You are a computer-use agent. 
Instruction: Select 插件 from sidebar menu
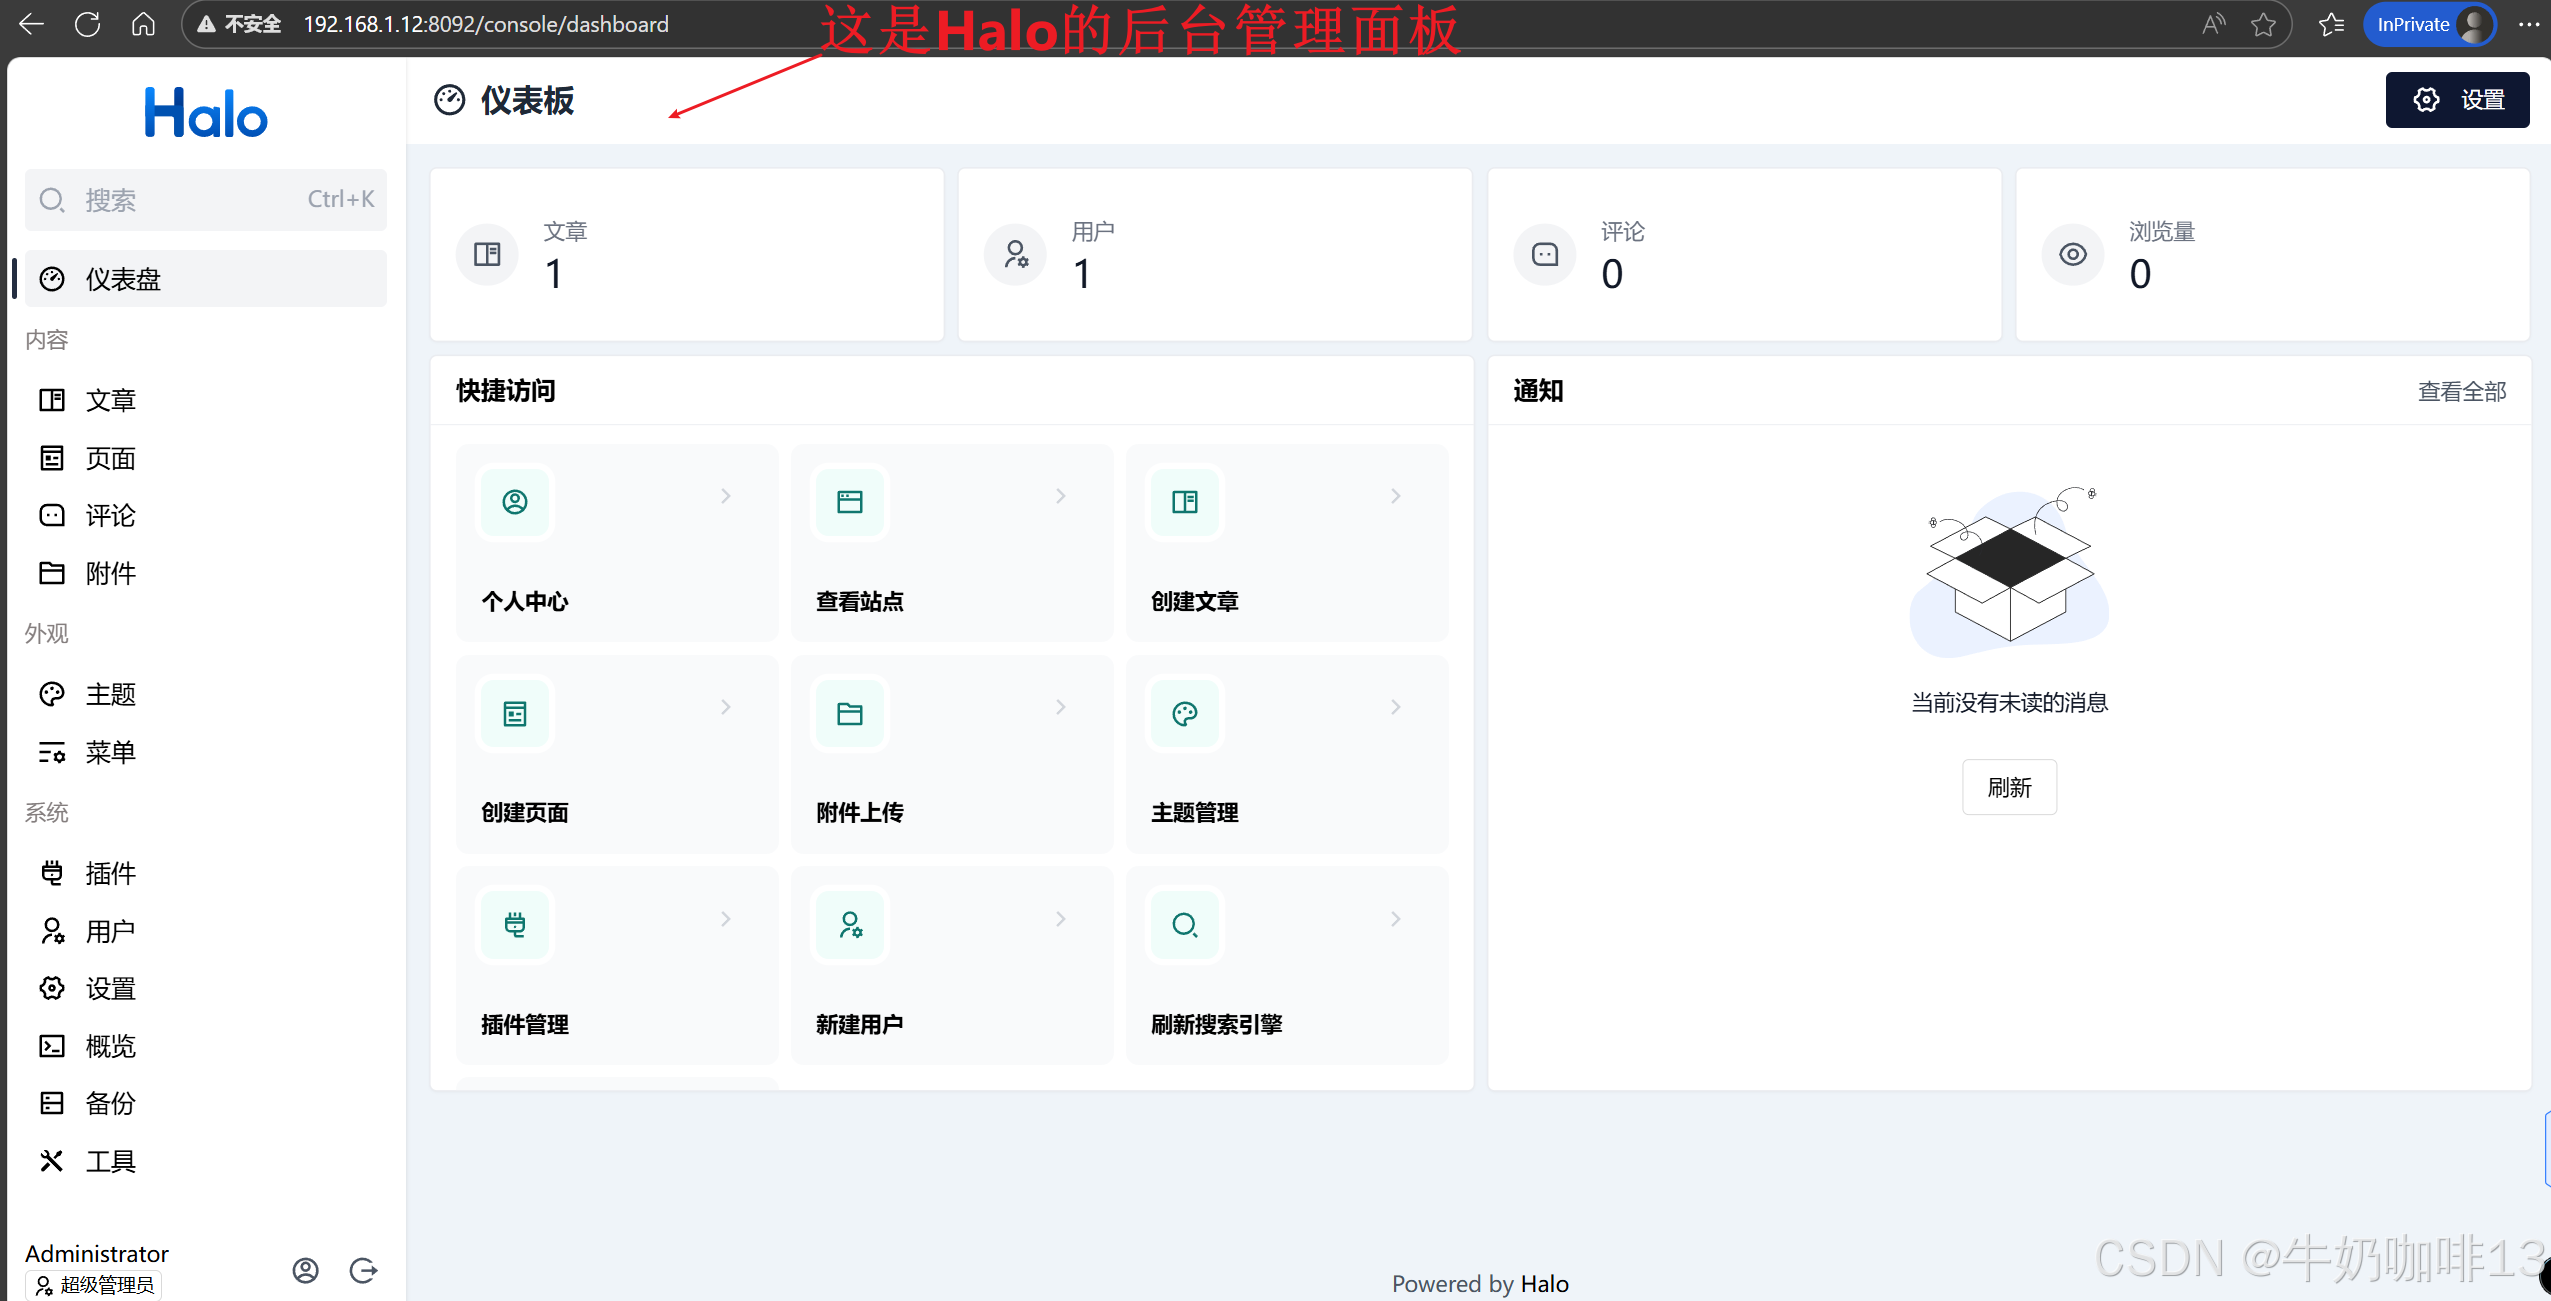point(110,873)
